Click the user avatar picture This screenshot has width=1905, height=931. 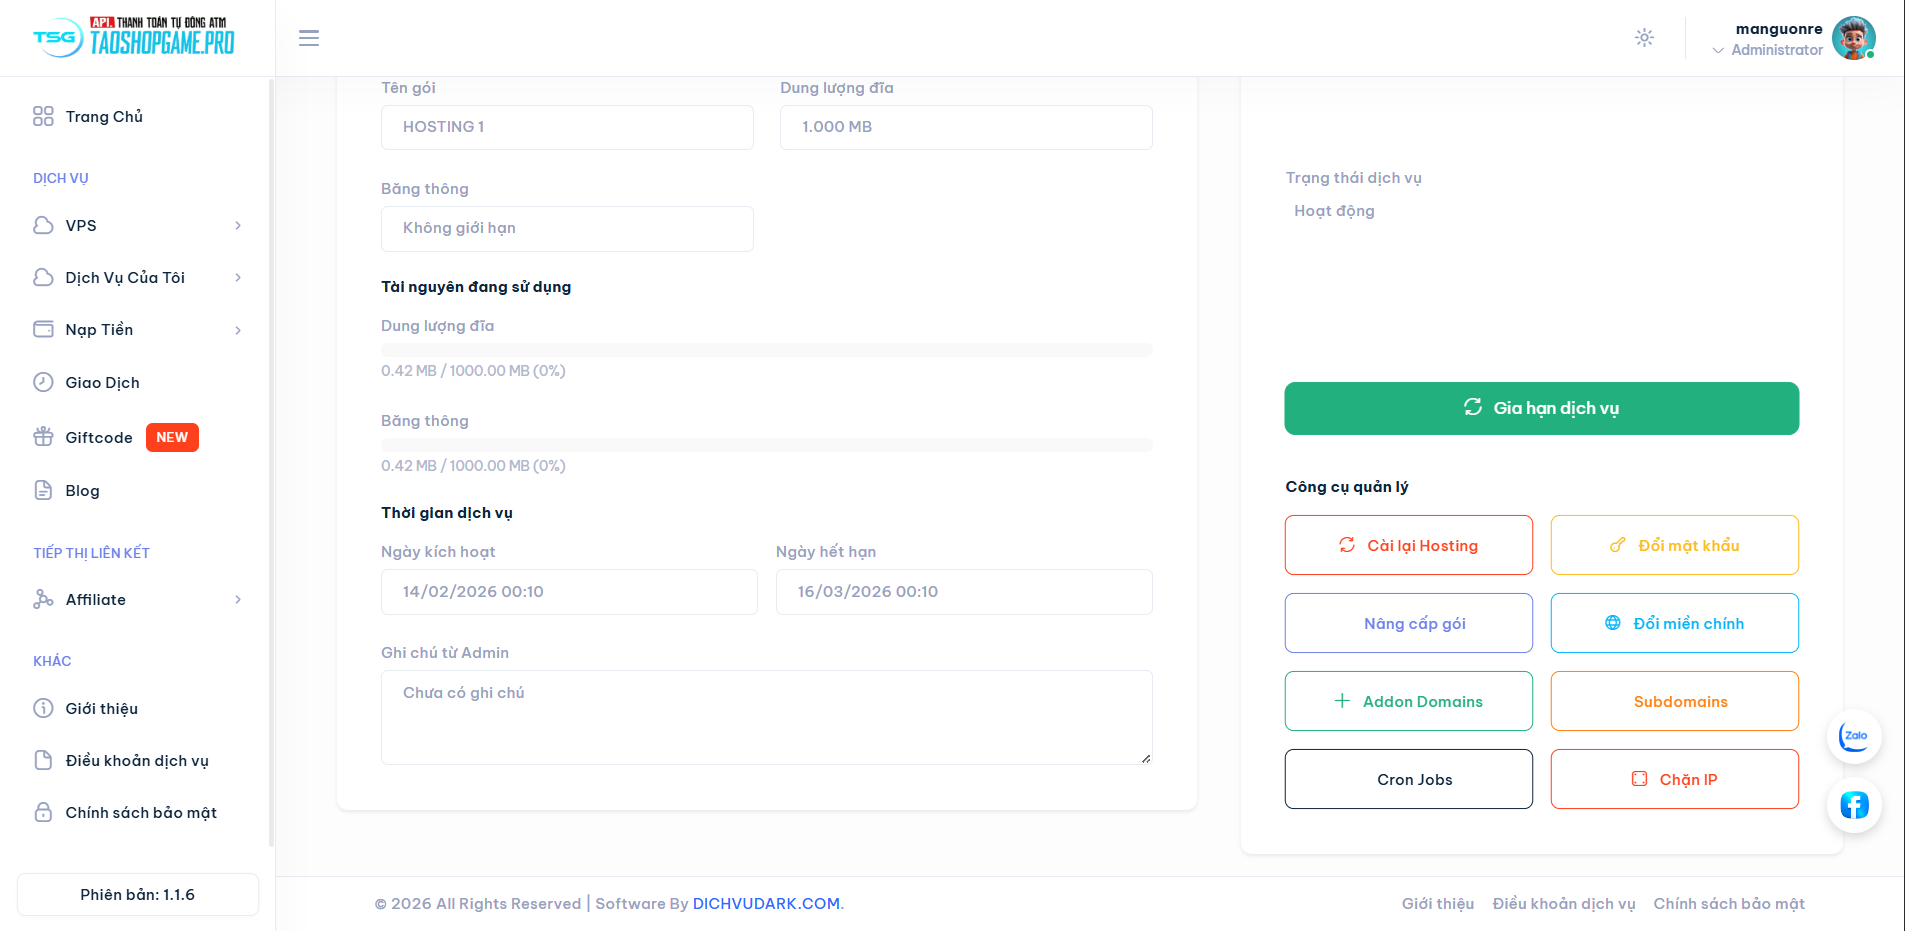pyautogui.click(x=1853, y=38)
